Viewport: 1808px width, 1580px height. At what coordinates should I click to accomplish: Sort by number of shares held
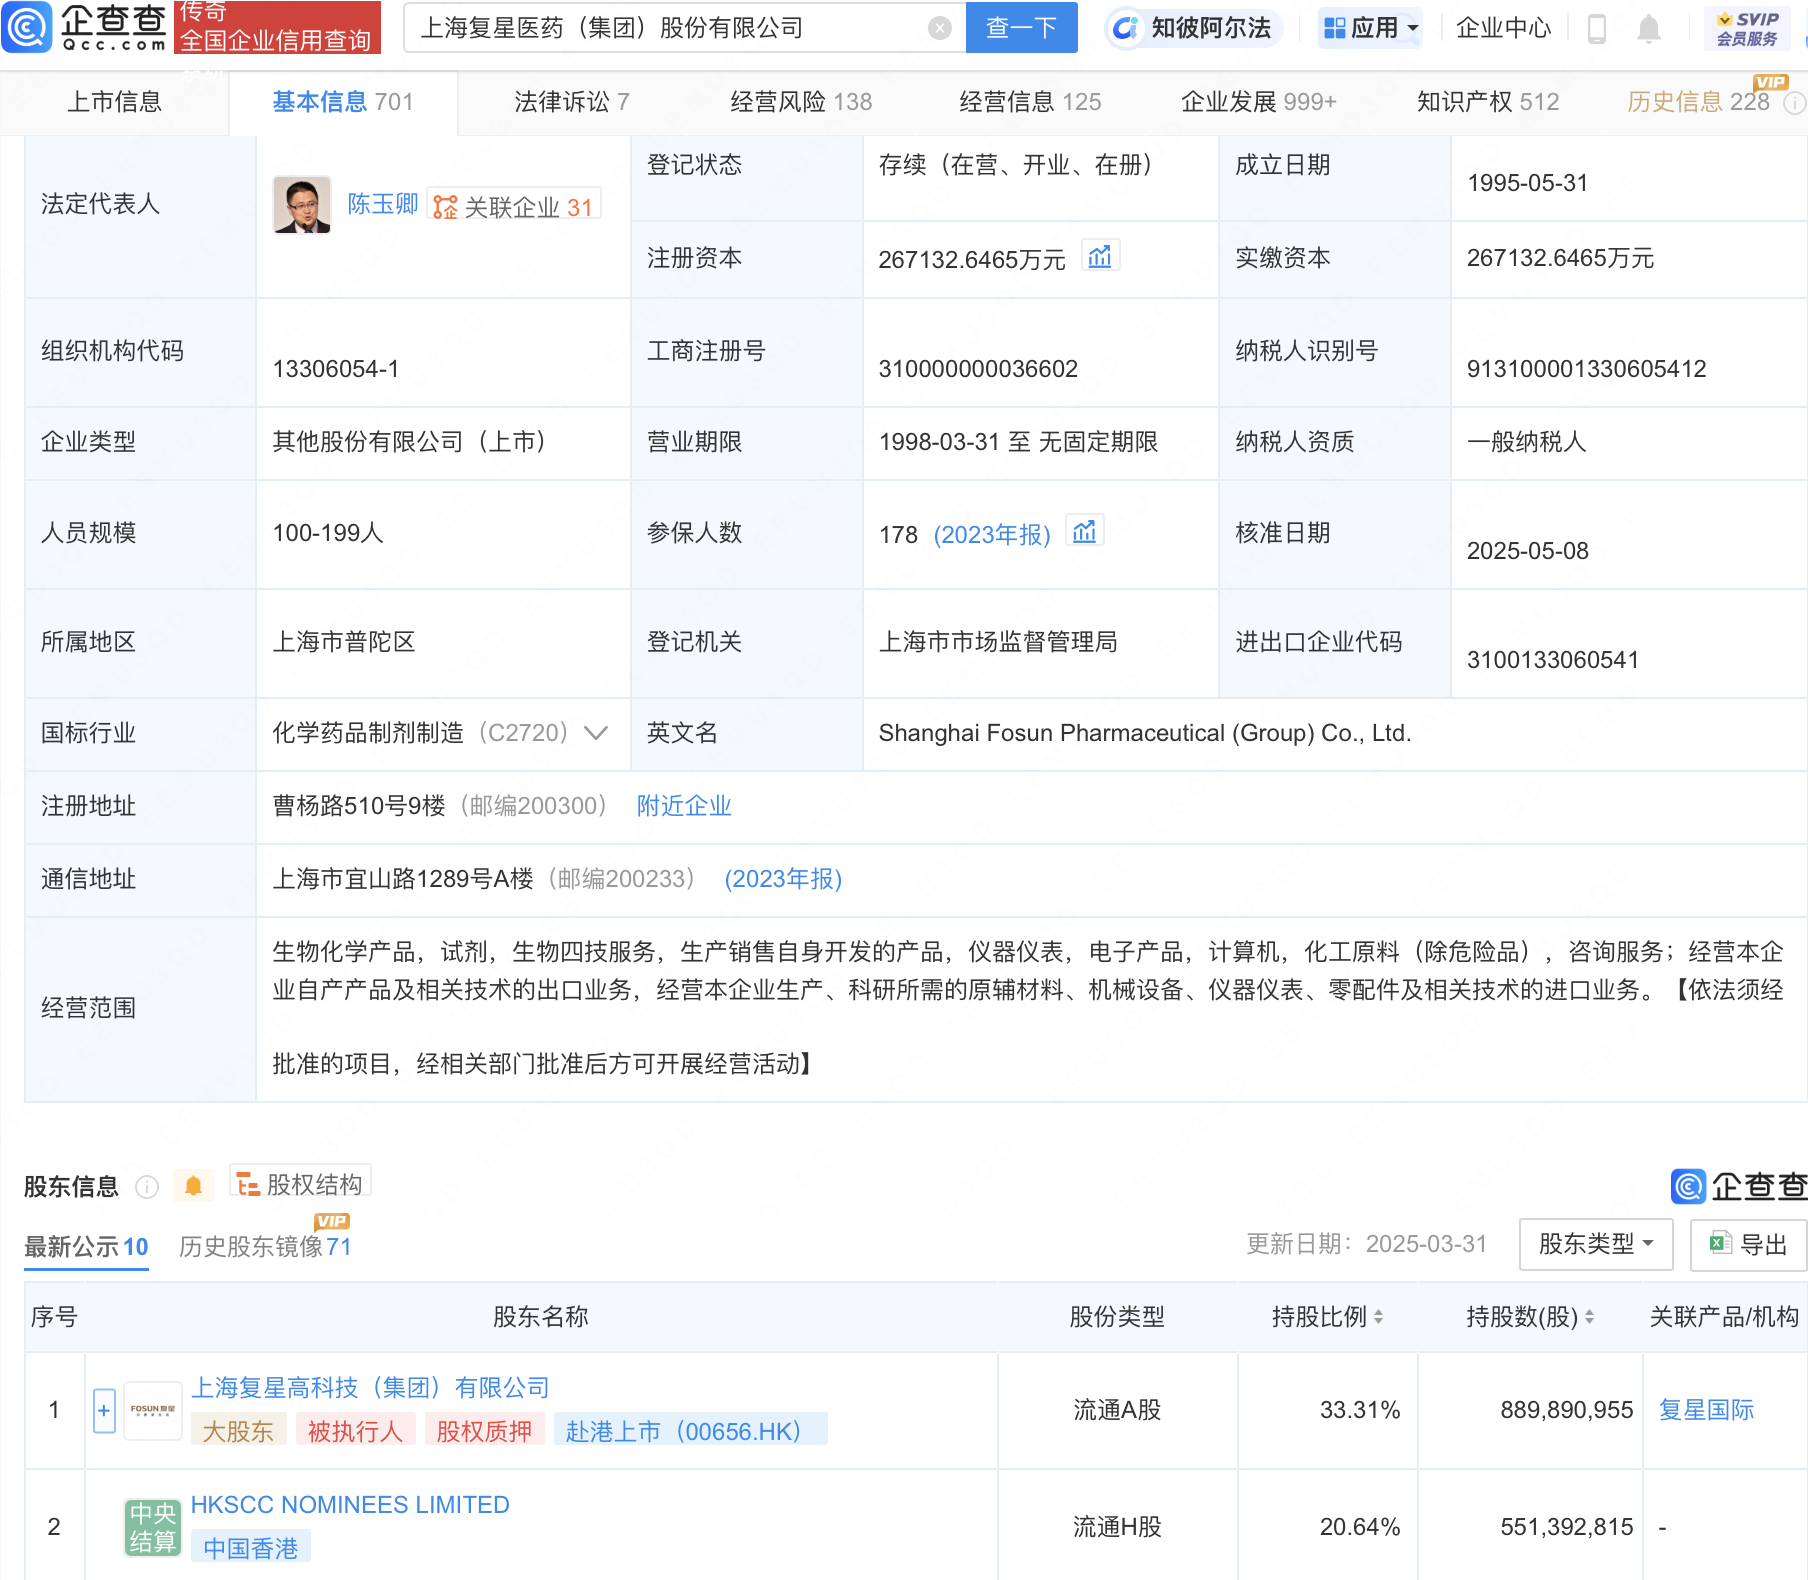coord(1589,1317)
